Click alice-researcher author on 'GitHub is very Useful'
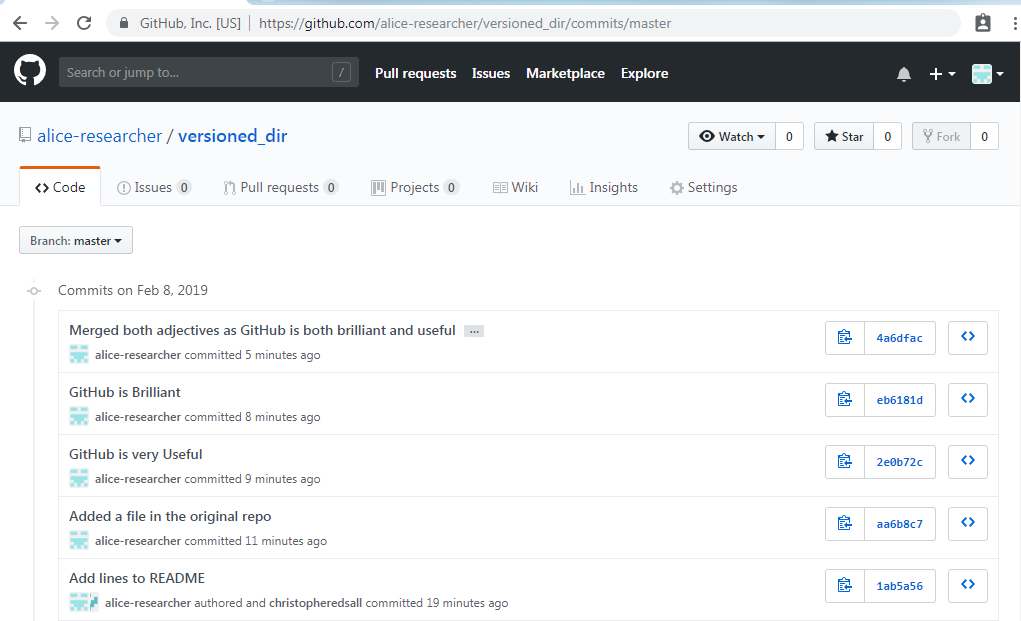This screenshot has width=1021, height=621. point(138,478)
